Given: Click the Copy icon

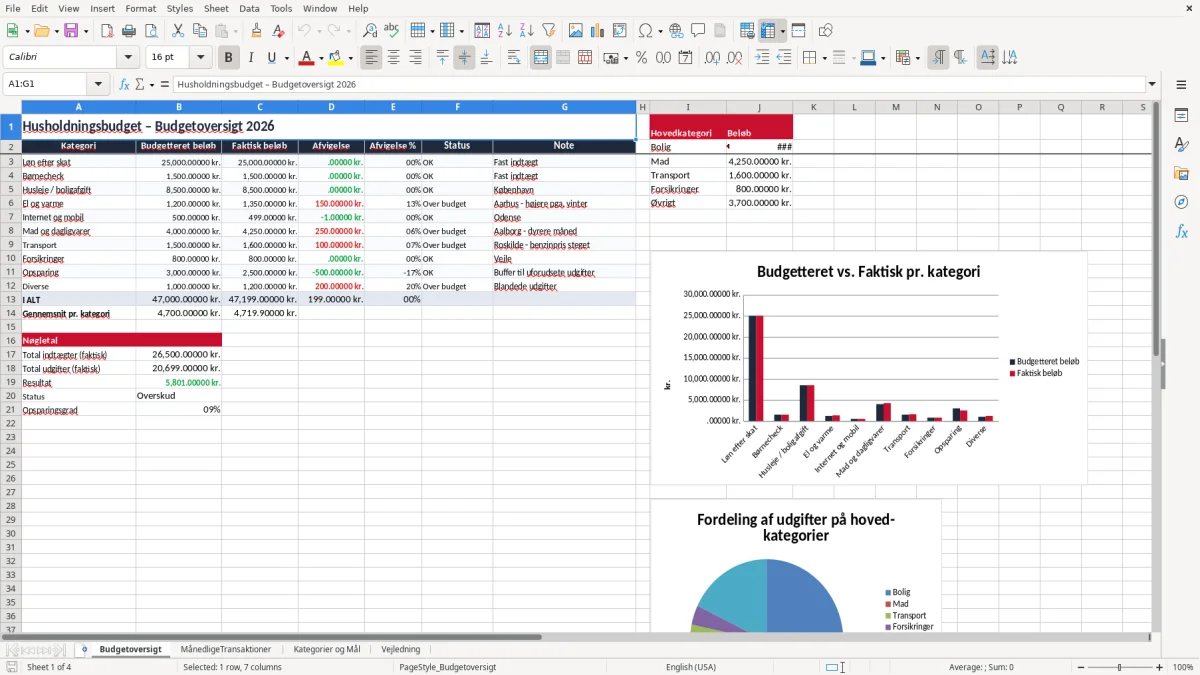Looking at the screenshot, I should click(x=199, y=31).
